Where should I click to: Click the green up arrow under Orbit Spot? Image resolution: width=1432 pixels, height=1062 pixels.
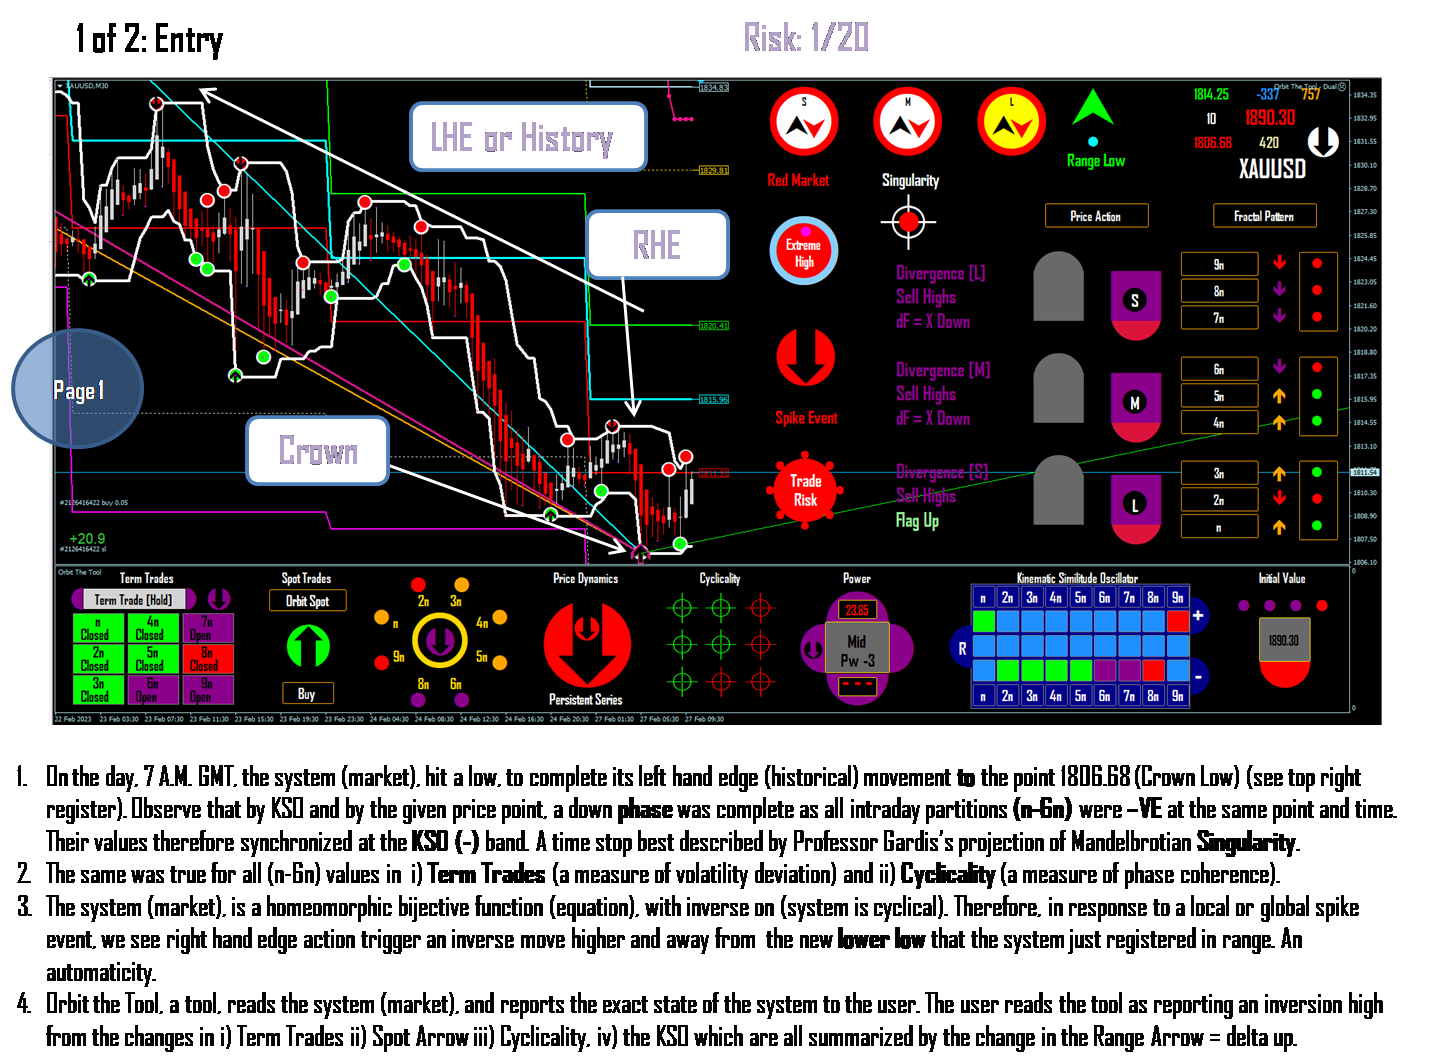[x=308, y=646]
